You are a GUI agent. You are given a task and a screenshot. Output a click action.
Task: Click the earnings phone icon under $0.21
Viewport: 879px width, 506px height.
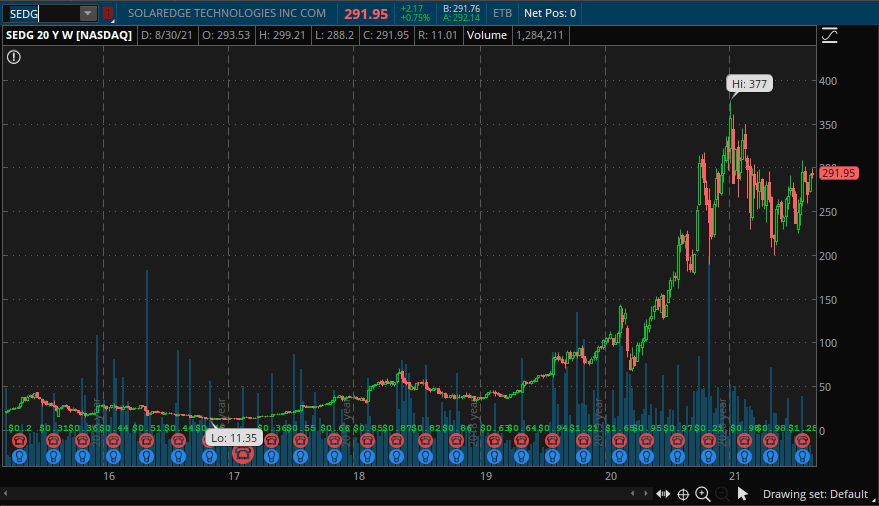coord(708,441)
